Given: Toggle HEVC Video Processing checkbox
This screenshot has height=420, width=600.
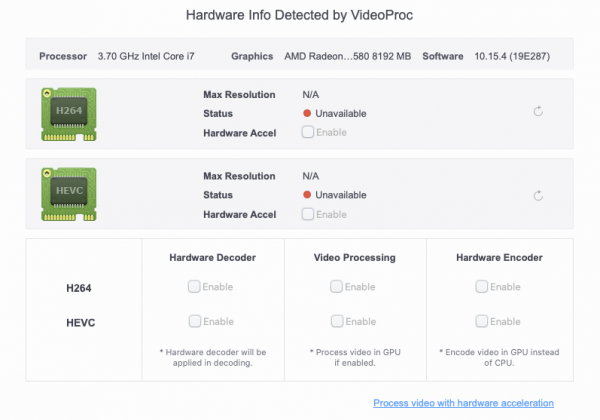Looking at the screenshot, I should [337, 321].
